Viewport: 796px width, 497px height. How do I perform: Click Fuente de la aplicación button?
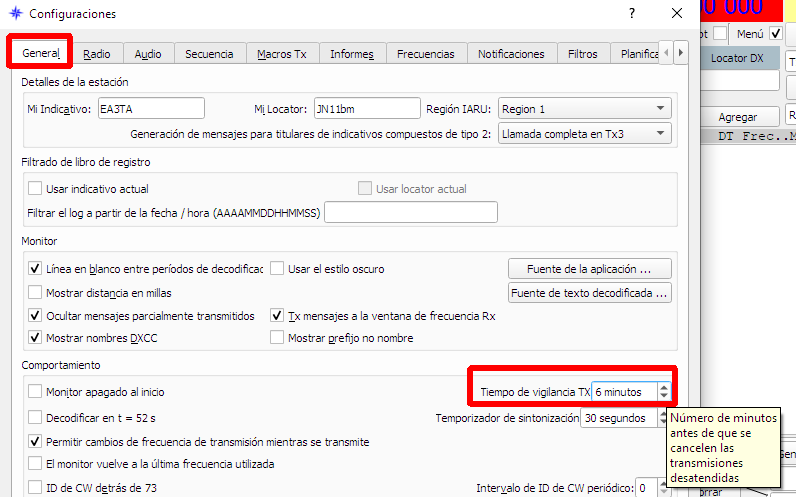coord(589,269)
